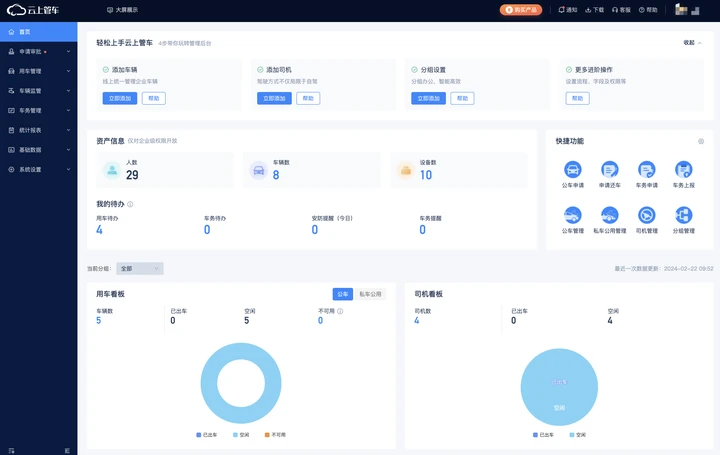720x455 pixels.
Task: Click the 人数 value 29
Action: click(132, 175)
